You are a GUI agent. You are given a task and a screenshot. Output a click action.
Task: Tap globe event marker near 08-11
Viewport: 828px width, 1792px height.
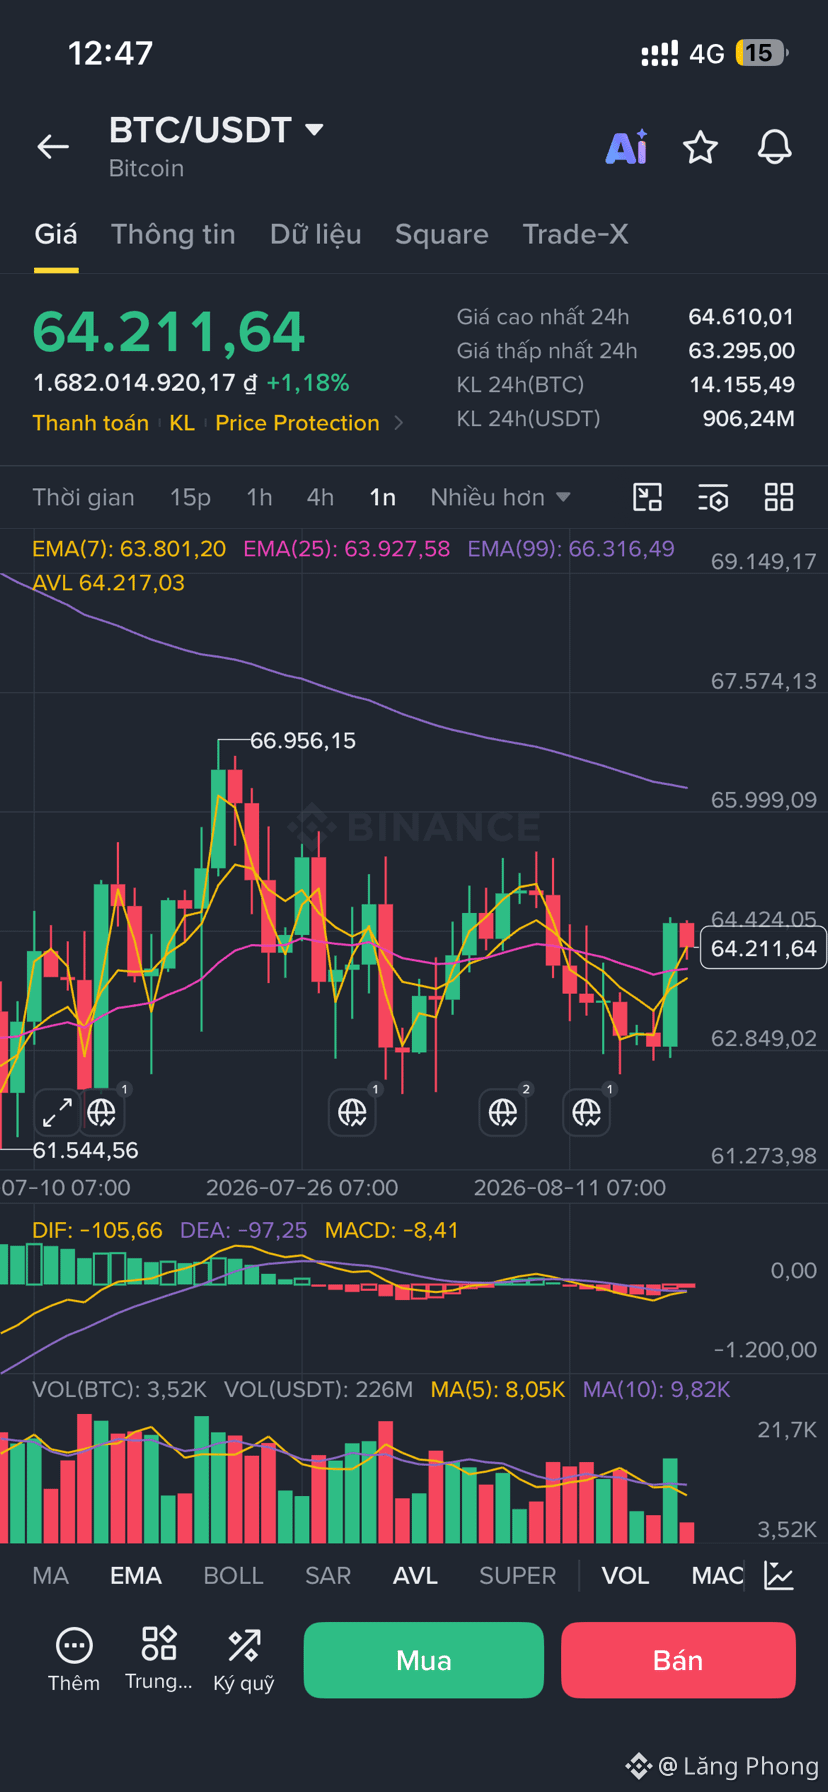(x=586, y=1112)
